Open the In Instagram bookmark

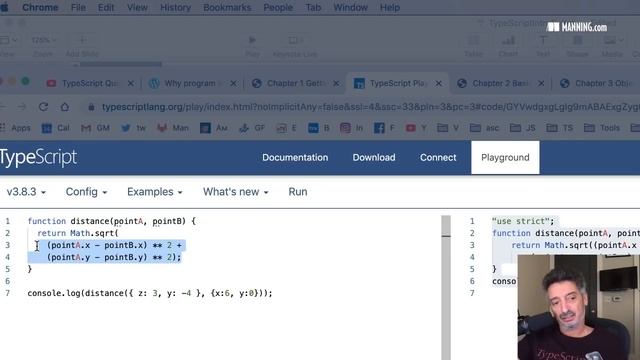point(352,128)
